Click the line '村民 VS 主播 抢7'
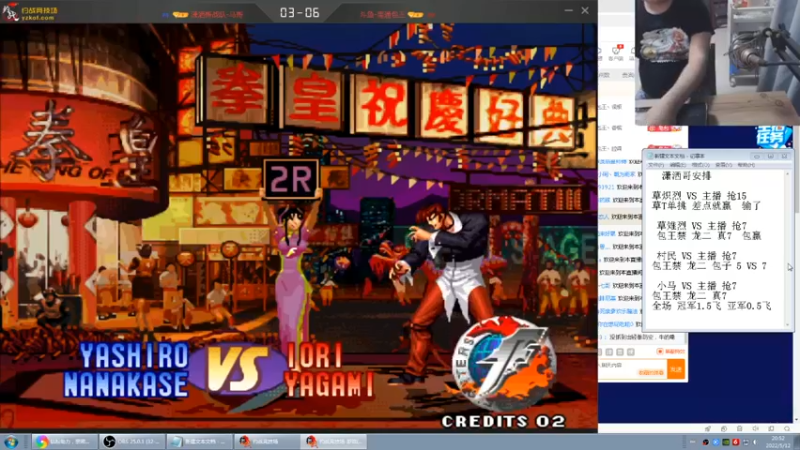Screen dimensions: 800x450 [696, 256]
